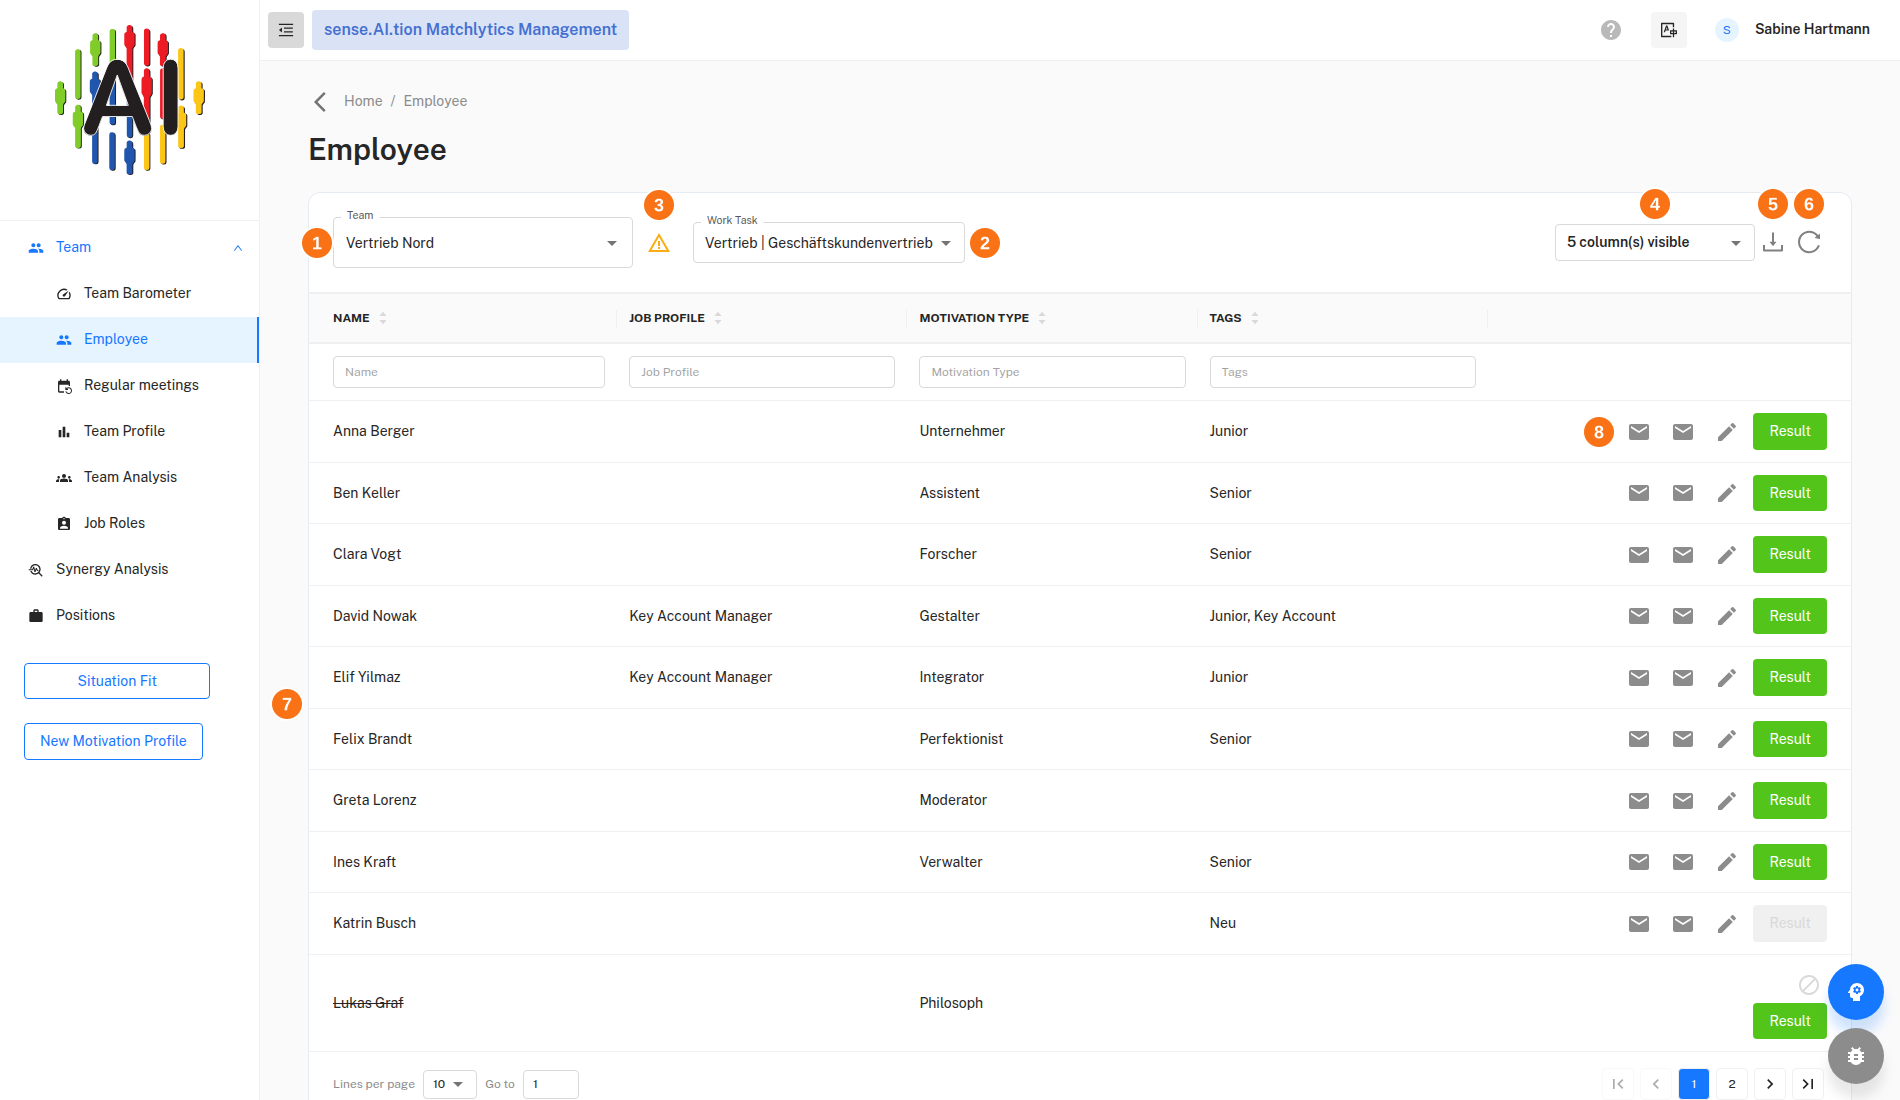Image resolution: width=1900 pixels, height=1100 pixels.
Task: Open Job Roles in sidebar
Action: [129, 523]
